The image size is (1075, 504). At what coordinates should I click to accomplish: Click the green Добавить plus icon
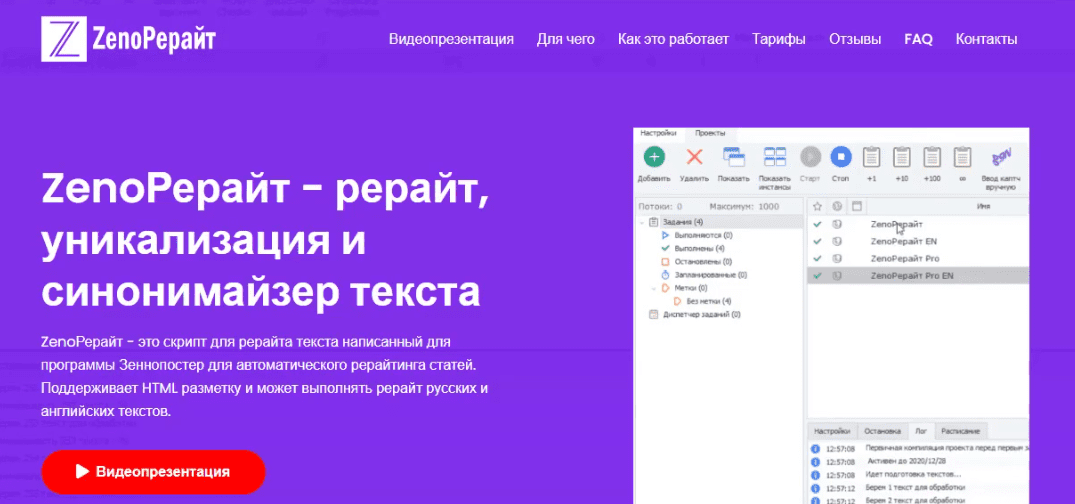tap(653, 157)
